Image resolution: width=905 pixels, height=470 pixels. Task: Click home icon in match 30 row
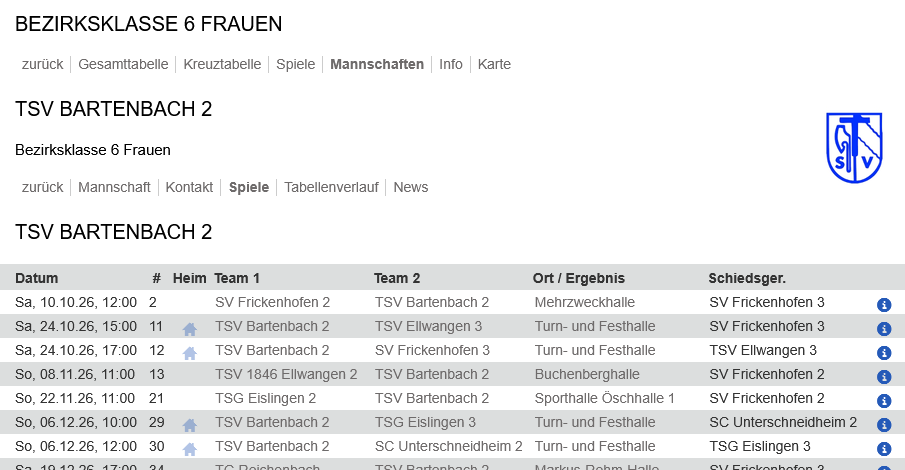(x=189, y=449)
